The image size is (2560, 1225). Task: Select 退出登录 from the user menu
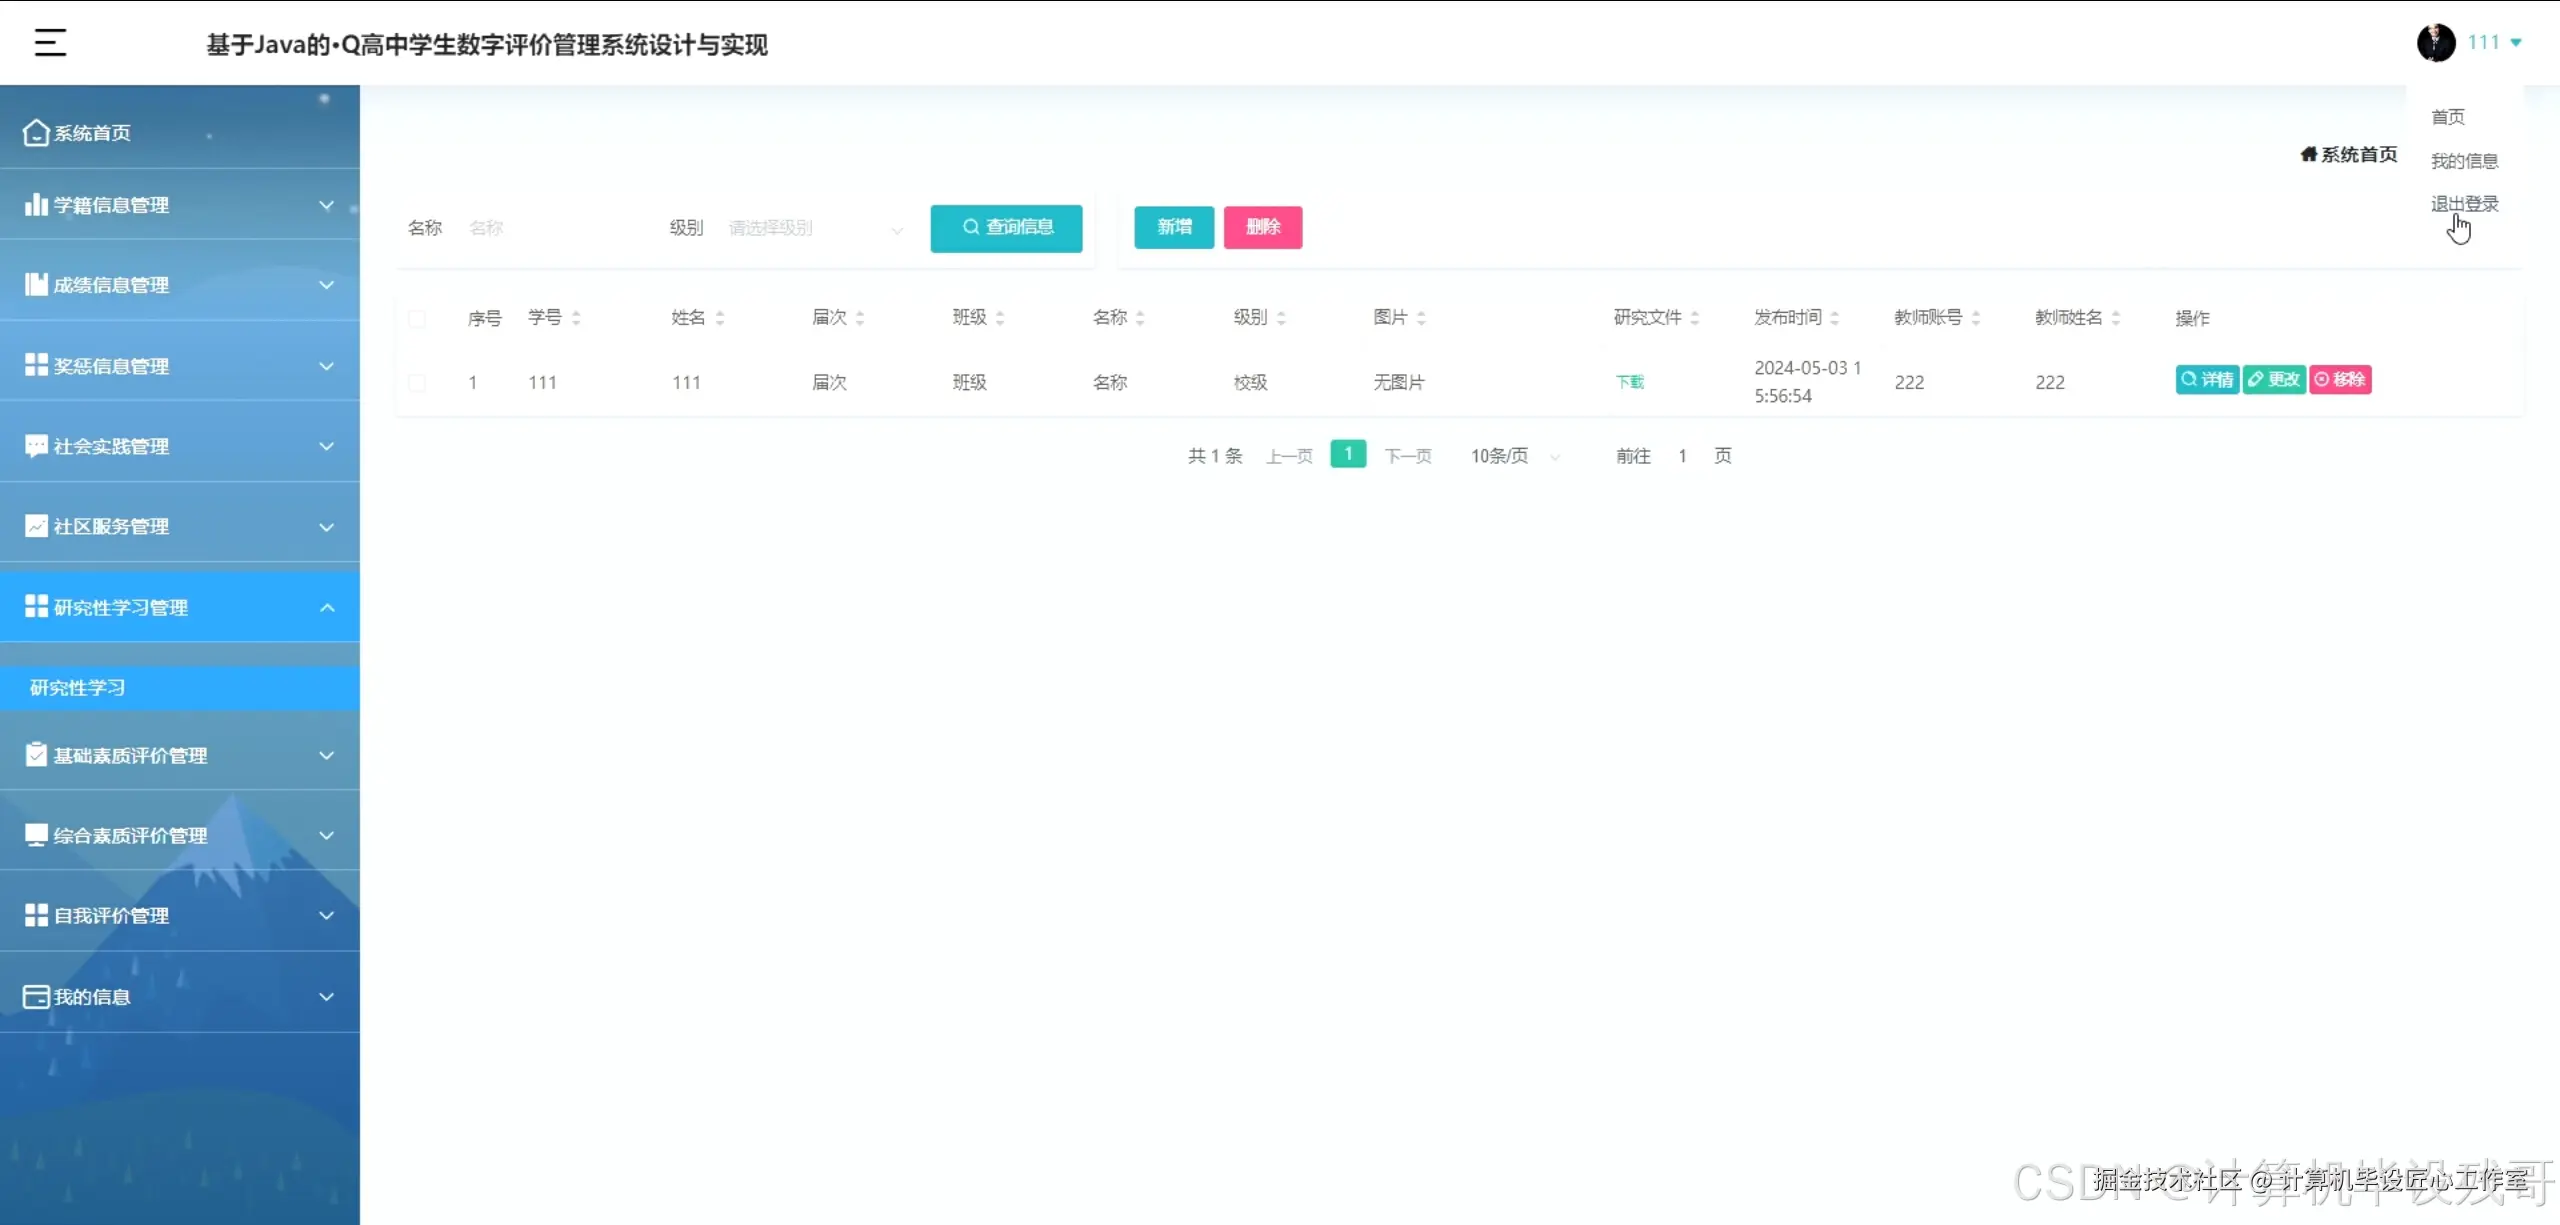point(2463,203)
